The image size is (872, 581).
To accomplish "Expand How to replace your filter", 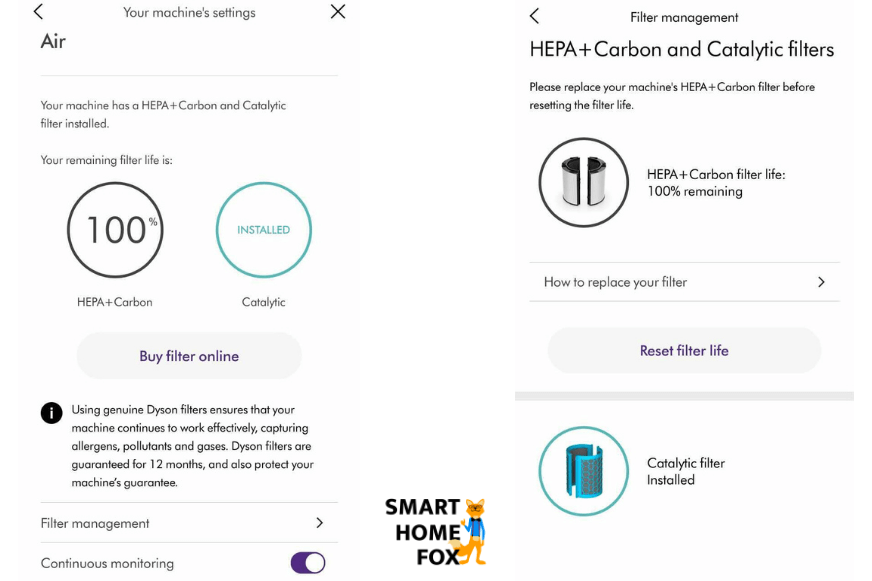I will (684, 282).
